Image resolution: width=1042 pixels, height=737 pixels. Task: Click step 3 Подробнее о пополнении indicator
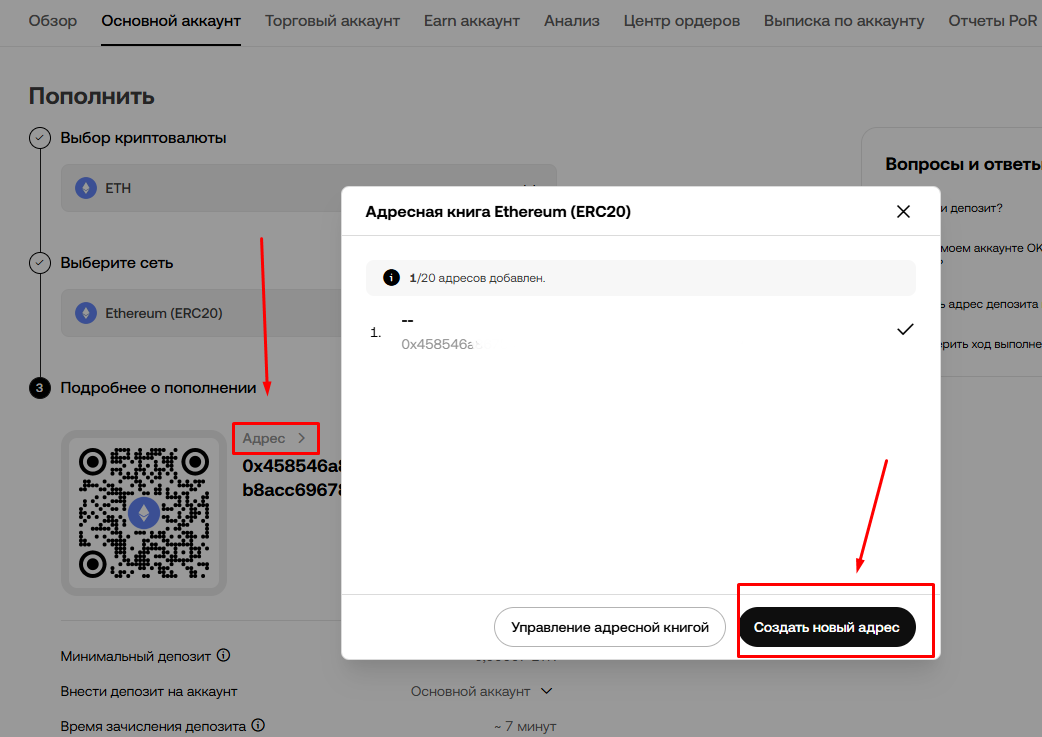[x=40, y=388]
